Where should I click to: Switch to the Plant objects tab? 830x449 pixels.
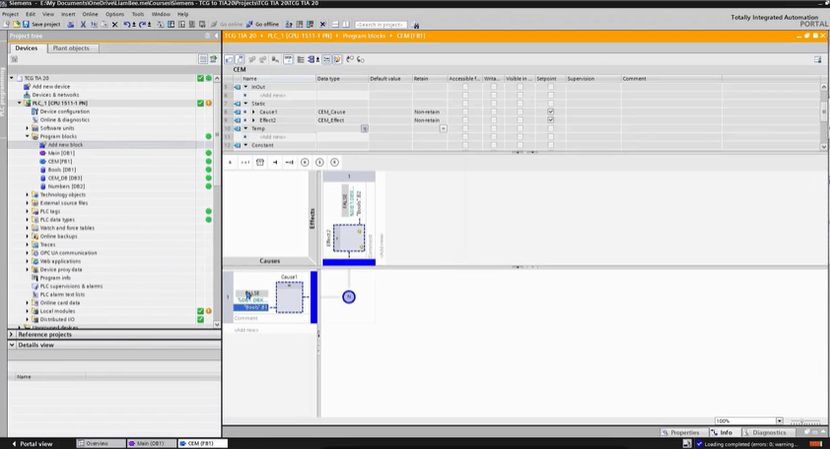point(71,48)
